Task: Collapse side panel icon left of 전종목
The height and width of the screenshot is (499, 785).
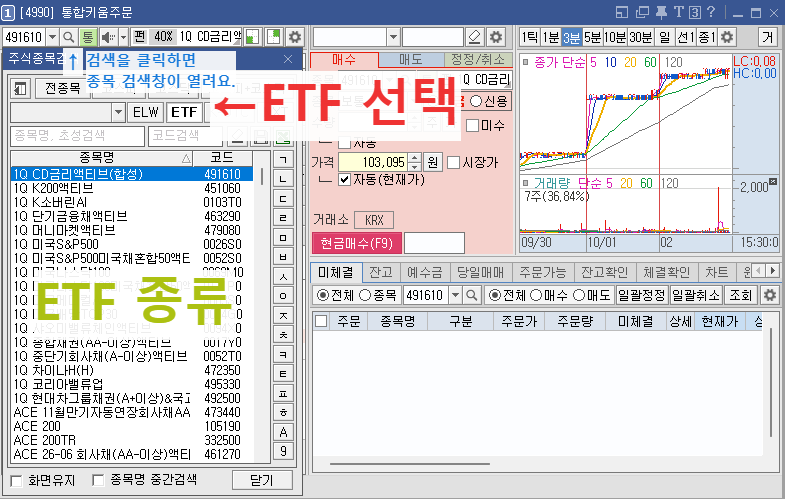Action: click(x=21, y=89)
